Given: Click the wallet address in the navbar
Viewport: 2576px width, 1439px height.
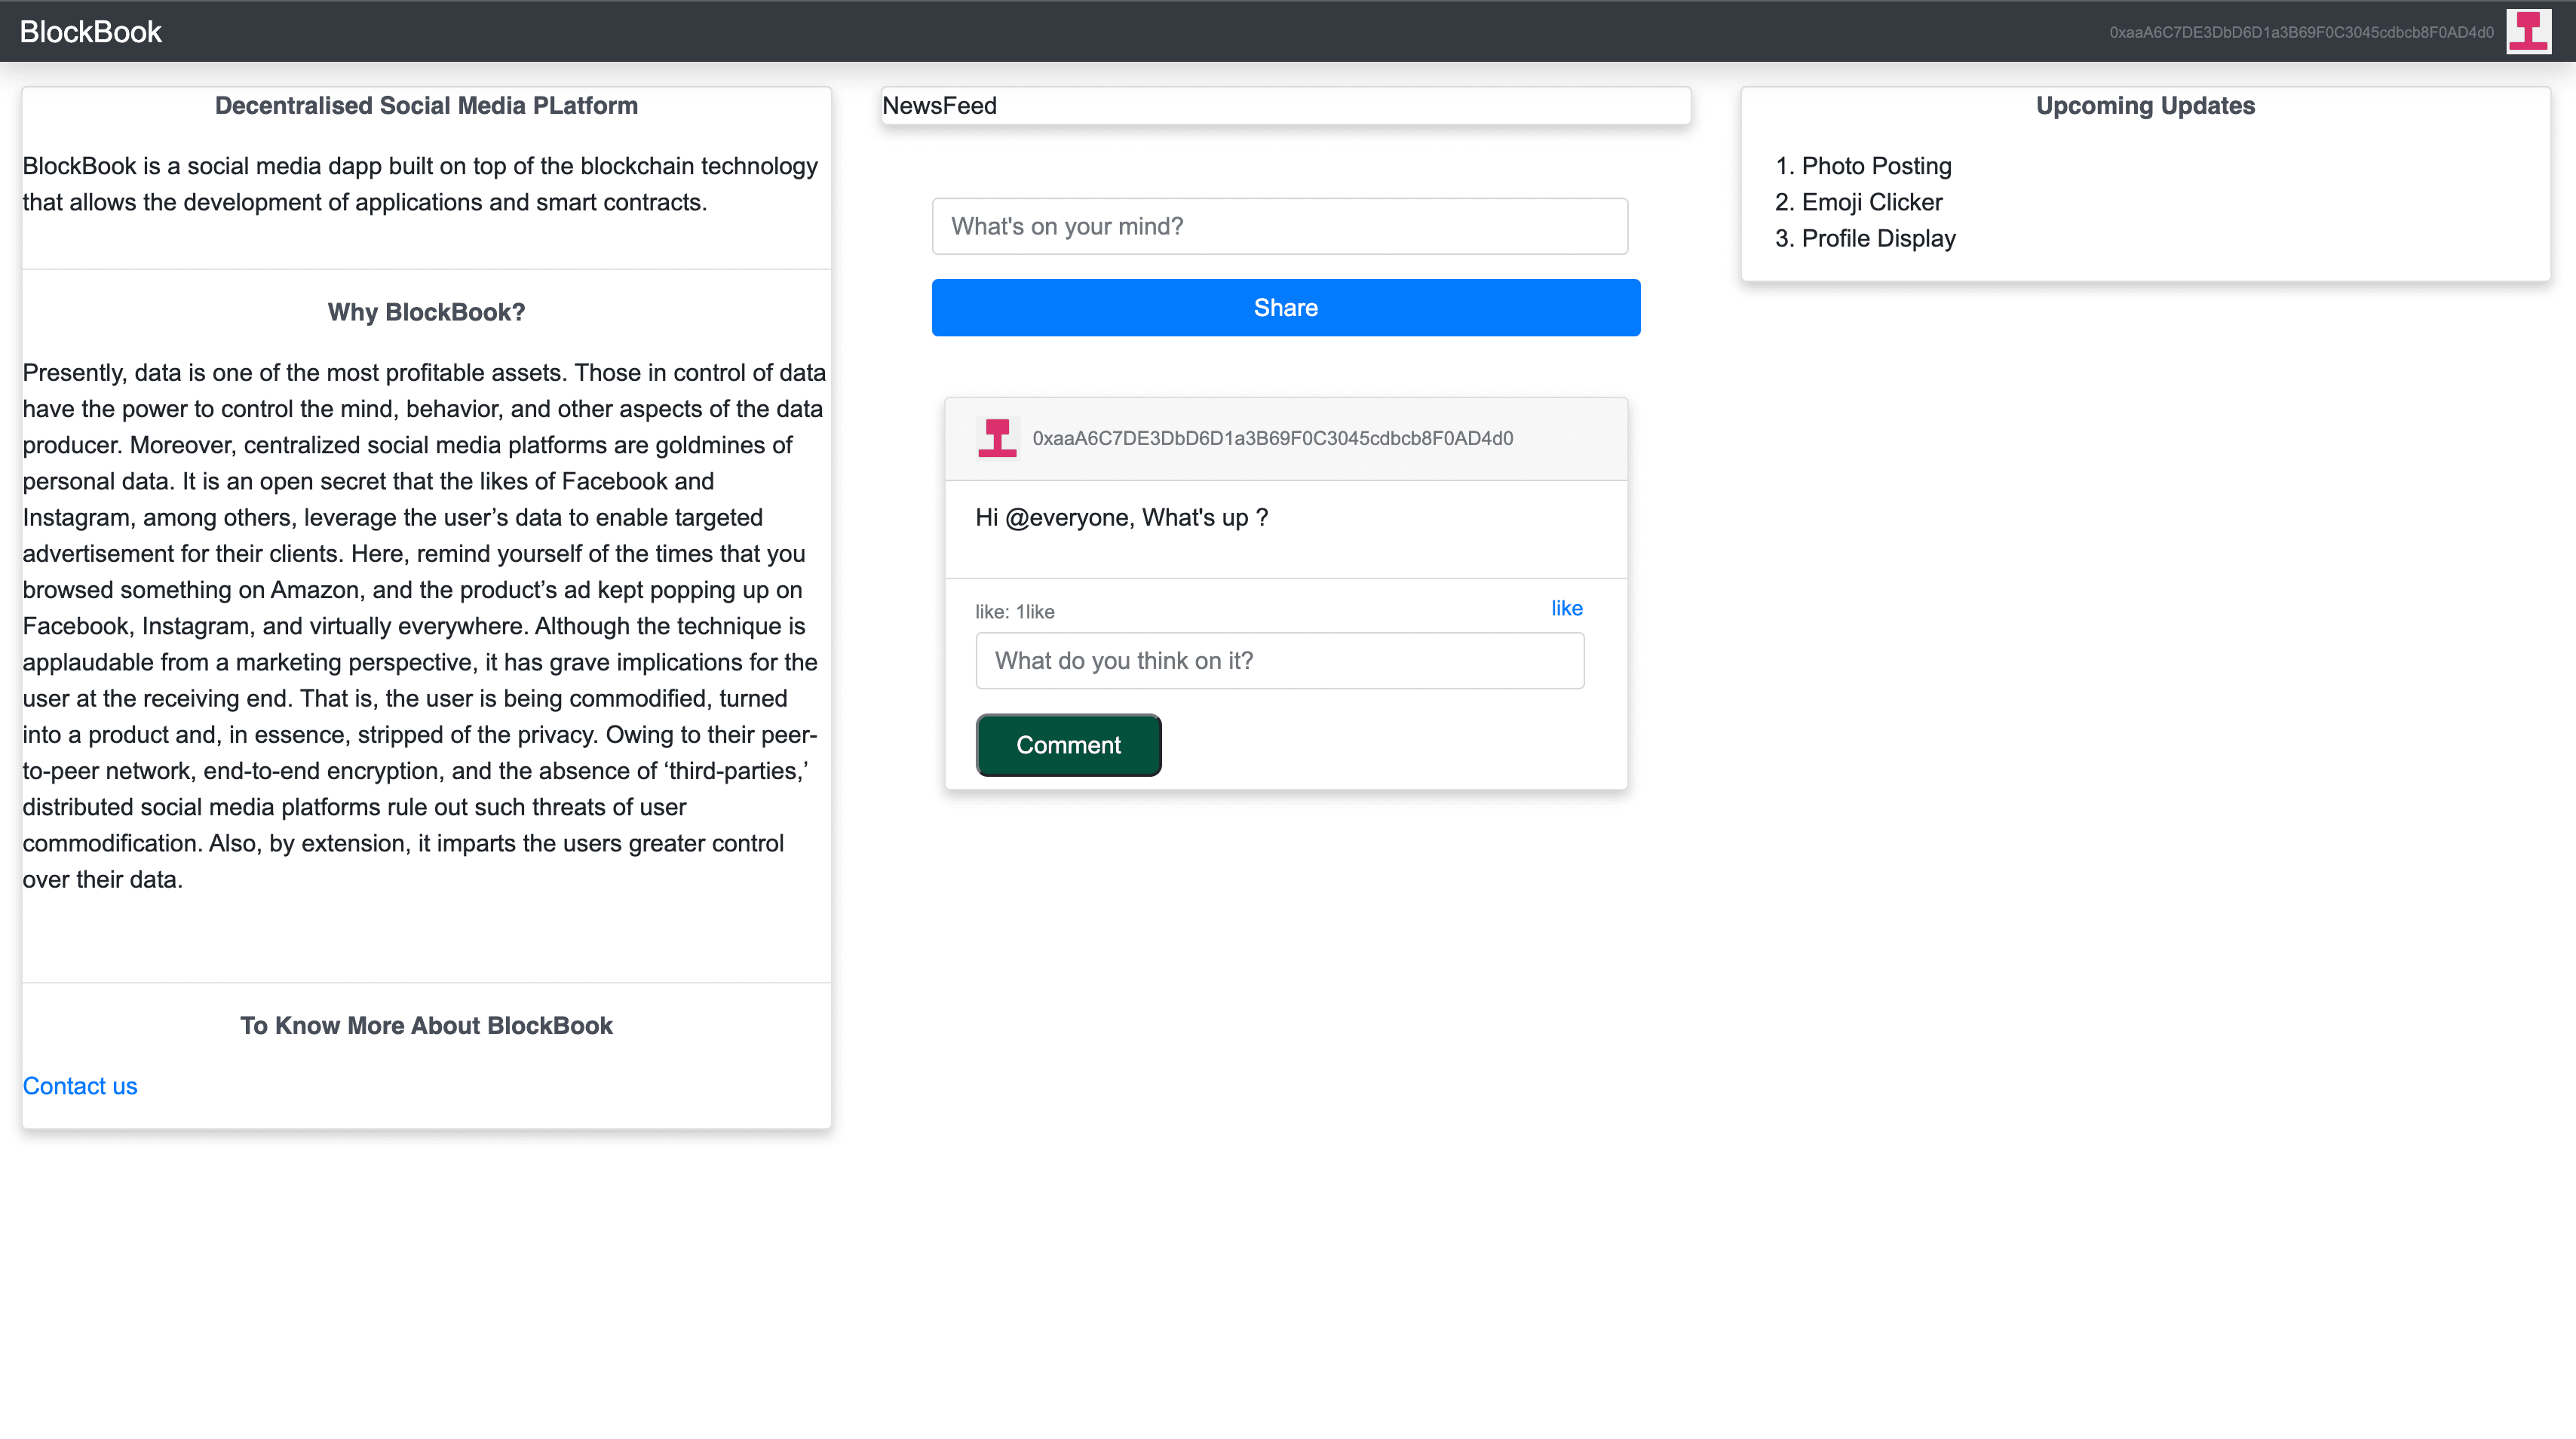Looking at the screenshot, I should click(2301, 32).
